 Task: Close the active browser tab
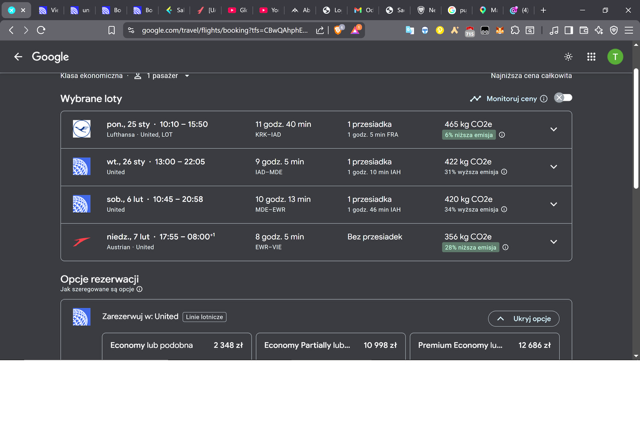pyautogui.click(x=23, y=10)
